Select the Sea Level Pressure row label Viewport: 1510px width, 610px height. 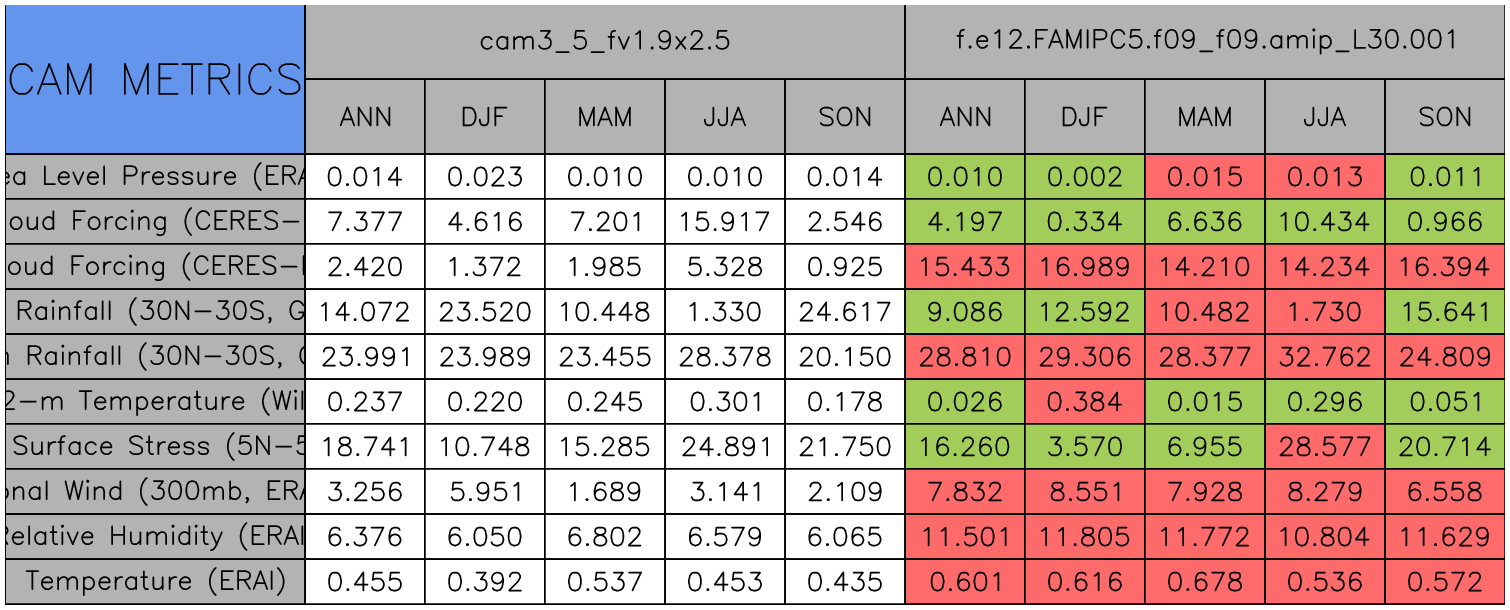tap(155, 176)
